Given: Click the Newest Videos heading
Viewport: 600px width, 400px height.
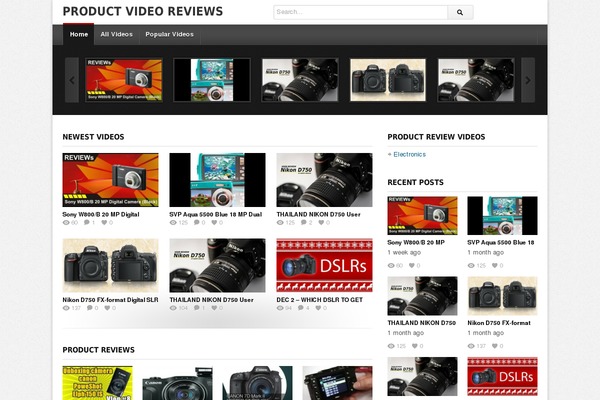Looking at the screenshot, I should tap(93, 137).
